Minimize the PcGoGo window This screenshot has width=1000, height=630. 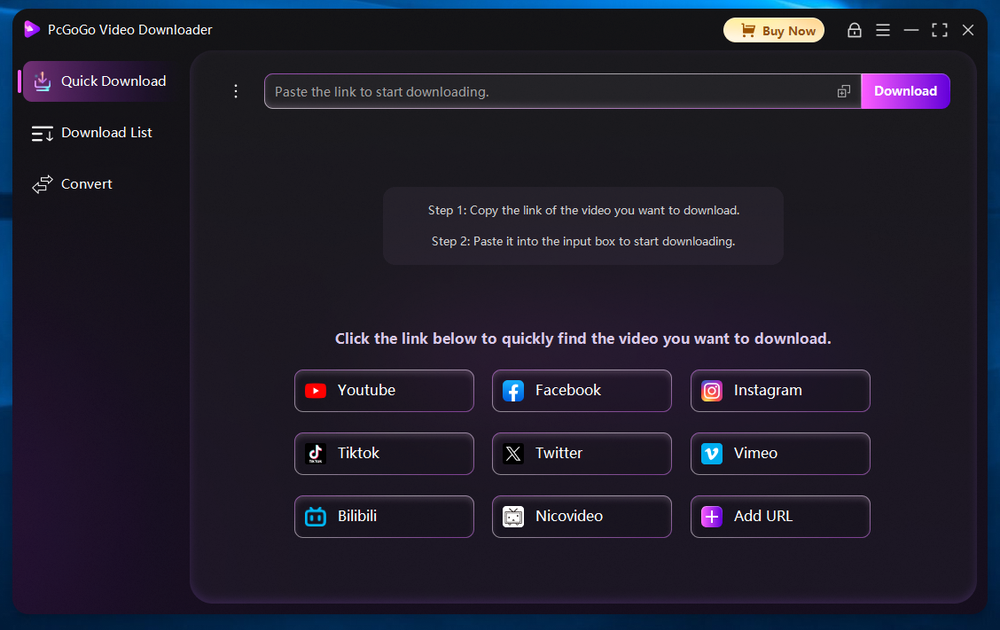click(911, 31)
